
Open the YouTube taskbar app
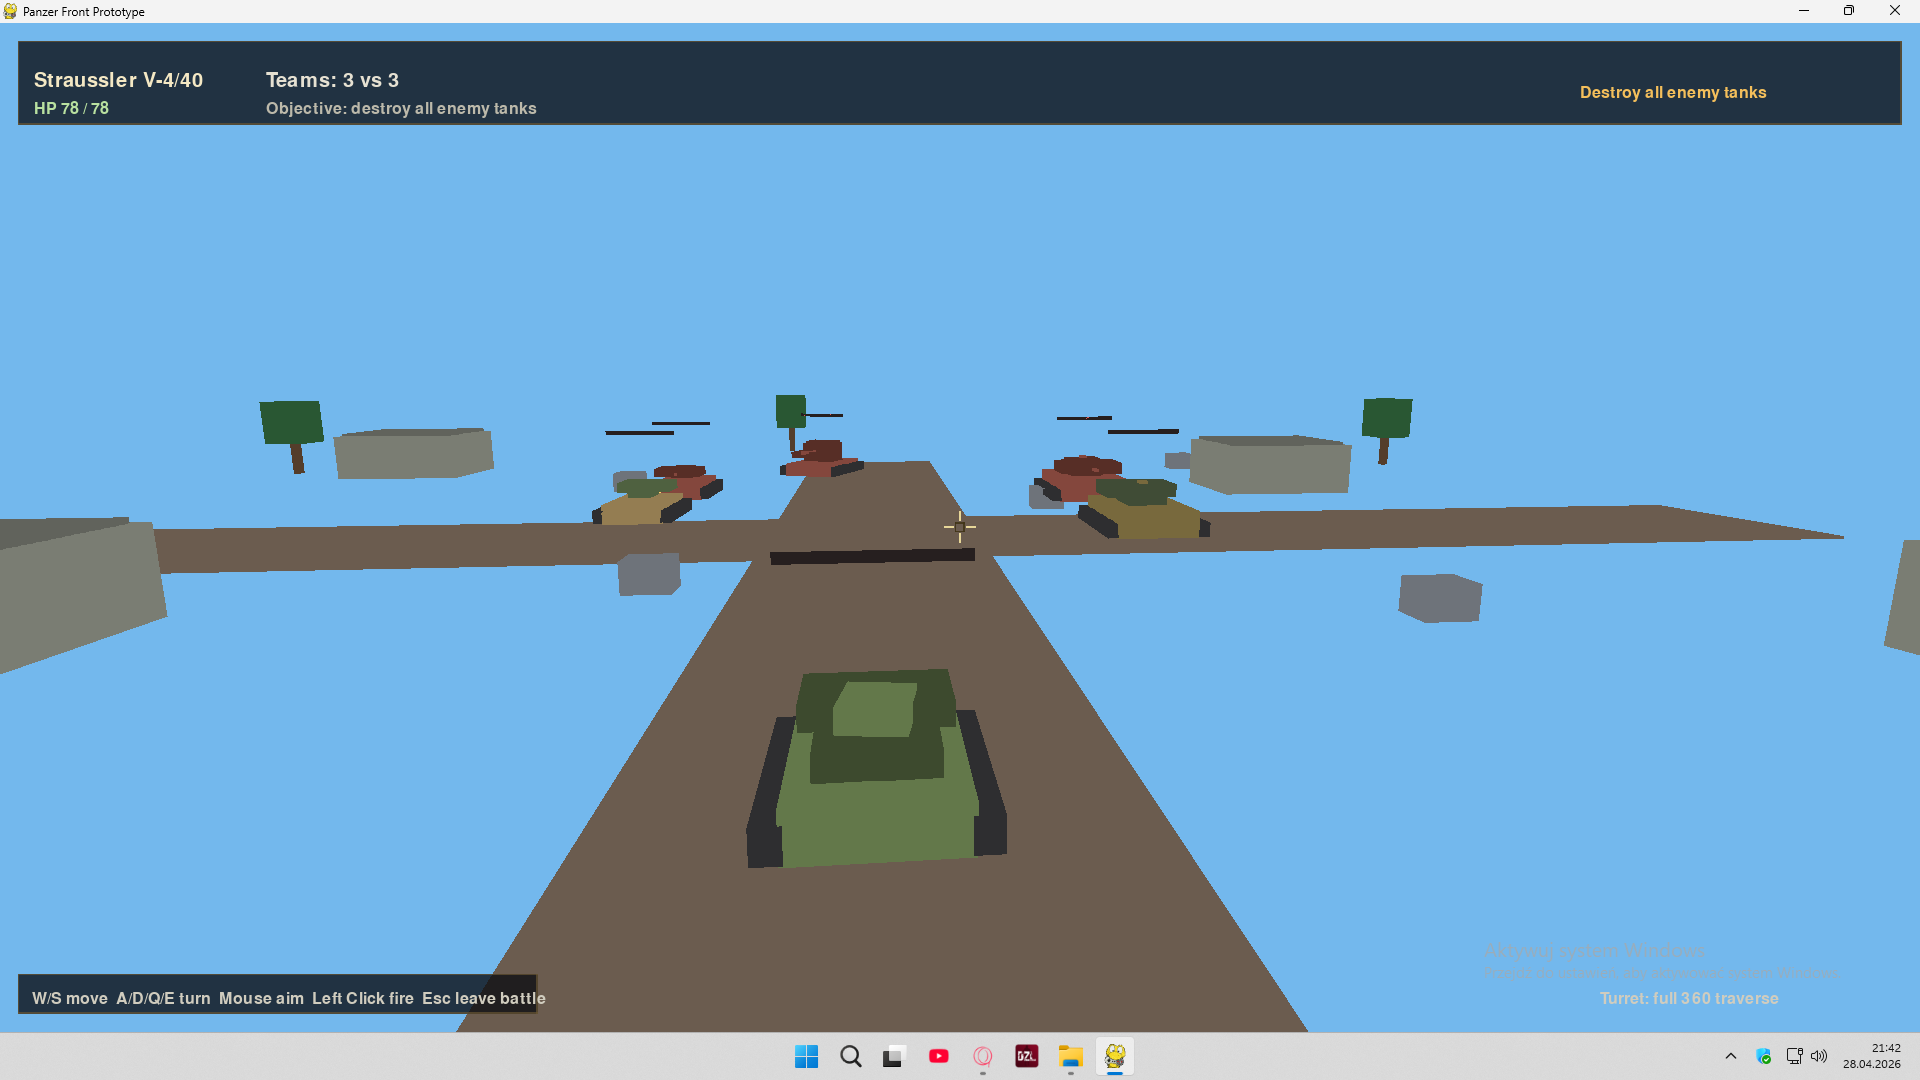(x=938, y=1056)
